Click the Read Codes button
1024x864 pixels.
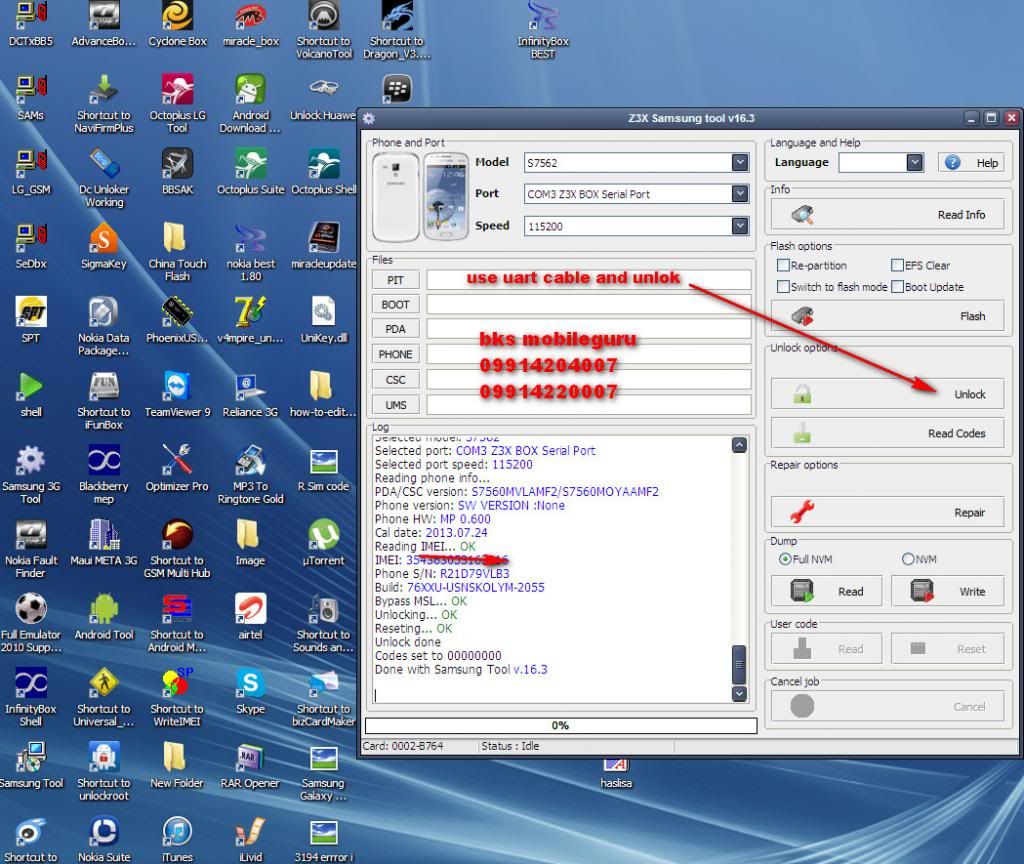(887, 433)
